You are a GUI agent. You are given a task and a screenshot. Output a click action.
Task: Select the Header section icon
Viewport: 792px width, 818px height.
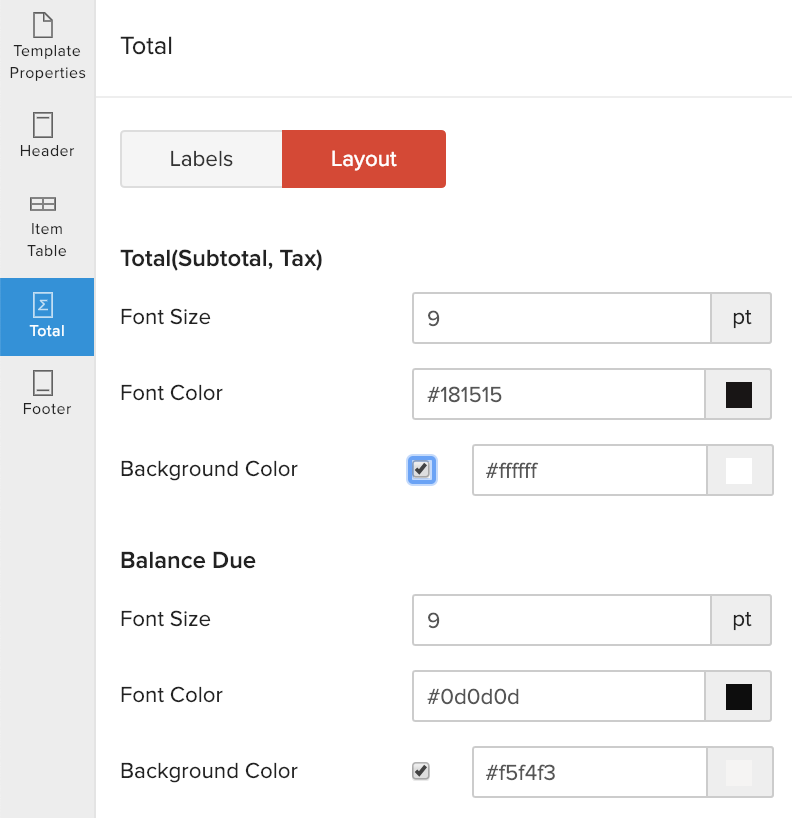[43, 125]
